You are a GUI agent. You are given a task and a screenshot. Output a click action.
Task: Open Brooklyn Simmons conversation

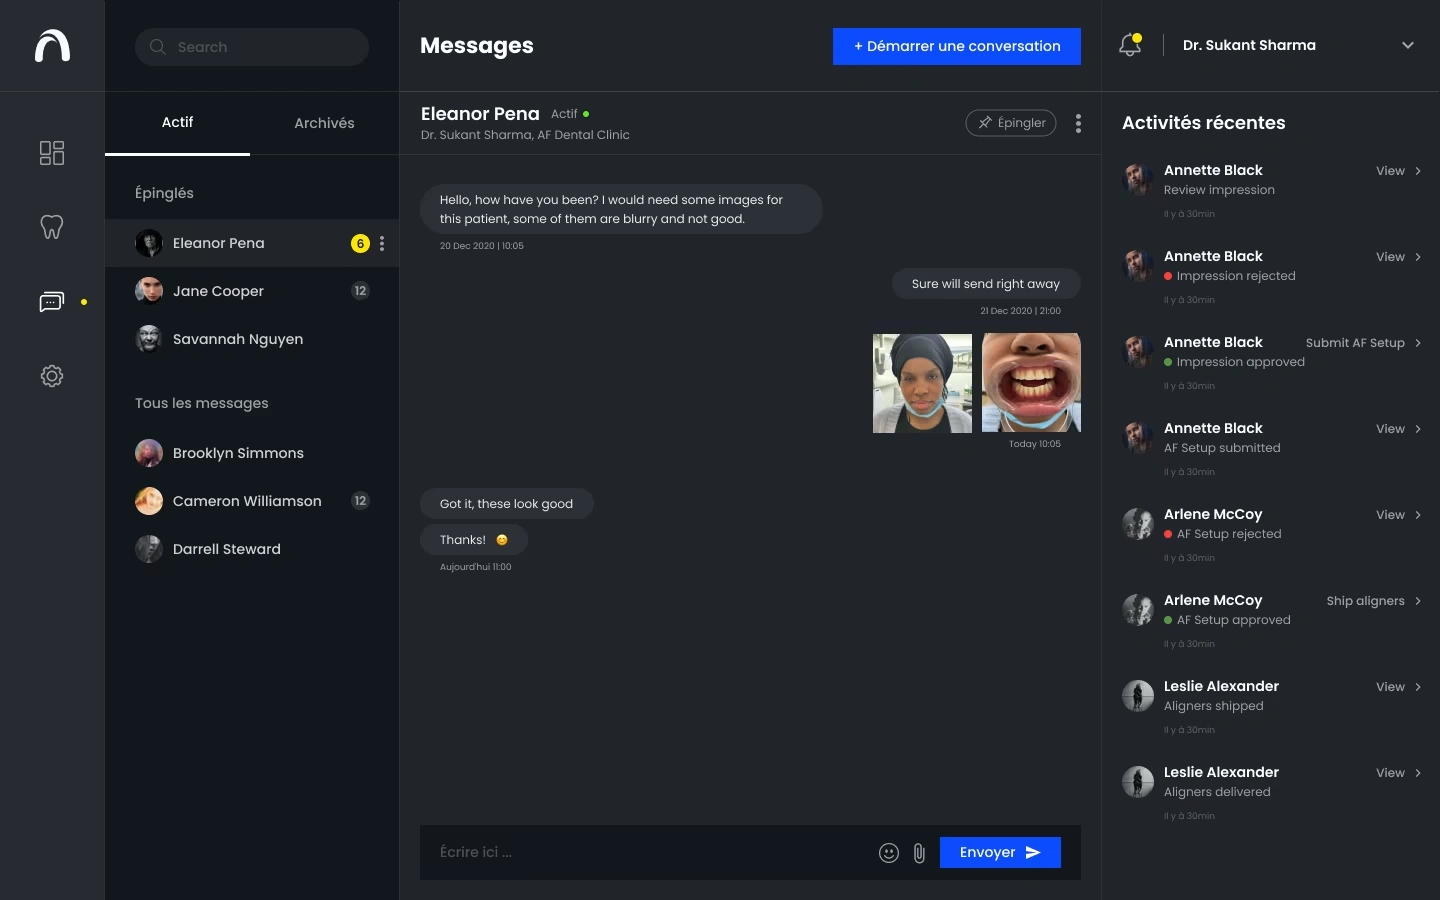click(x=252, y=453)
